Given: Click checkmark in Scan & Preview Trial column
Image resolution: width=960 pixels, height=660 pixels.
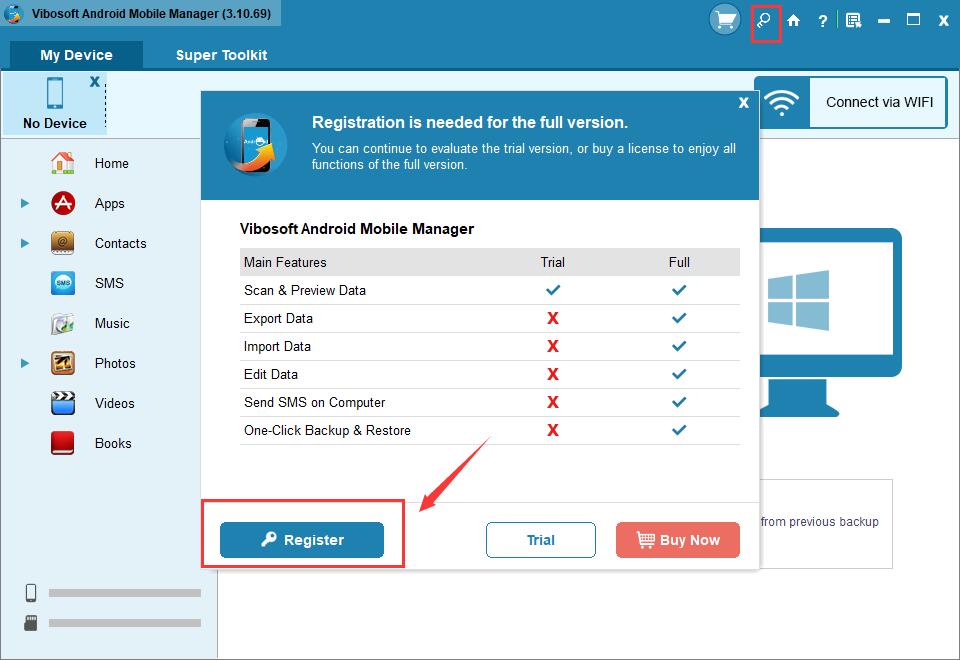Looking at the screenshot, I should pyautogui.click(x=553, y=290).
